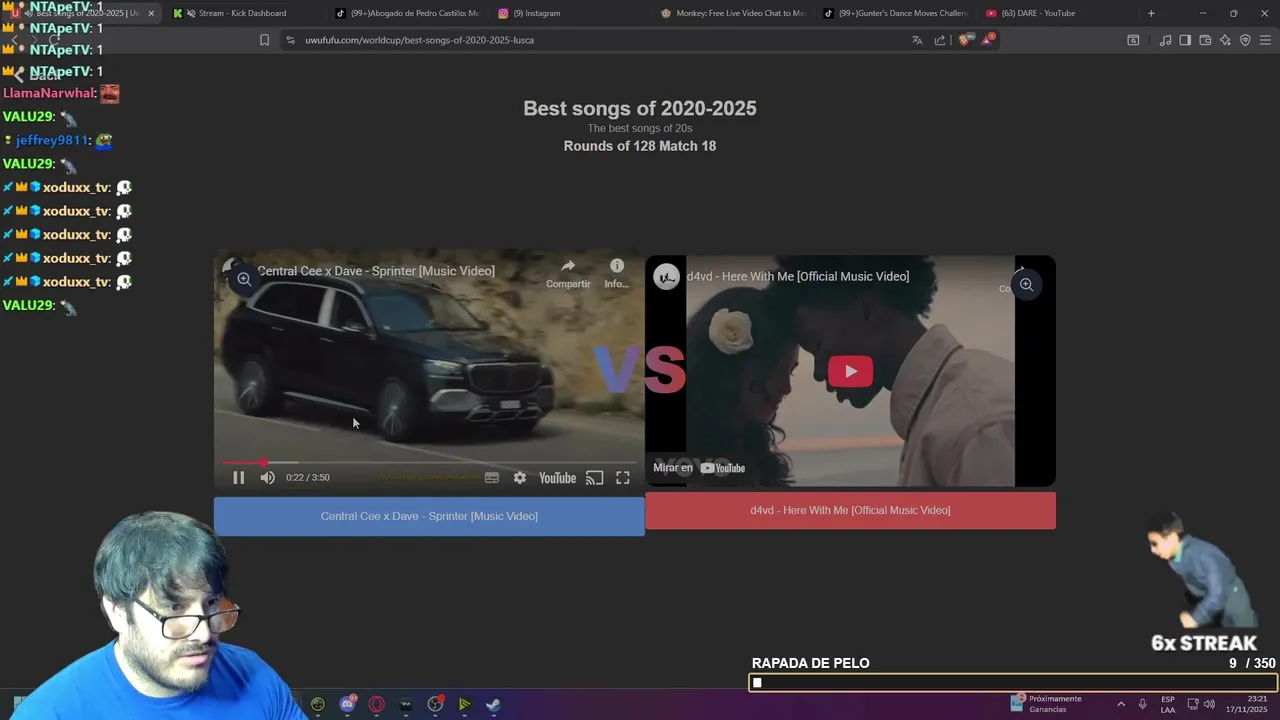Image resolution: width=1280 pixels, height=720 pixels.
Task: Open Brave Shields lion icon
Action: click(x=964, y=40)
